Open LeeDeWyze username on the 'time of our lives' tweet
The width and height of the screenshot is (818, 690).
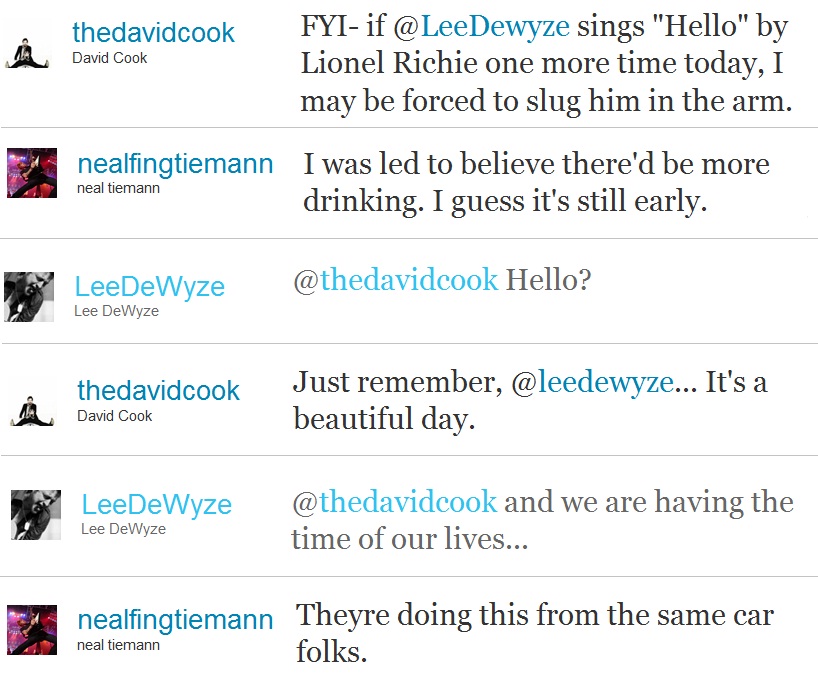pos(156,505)
